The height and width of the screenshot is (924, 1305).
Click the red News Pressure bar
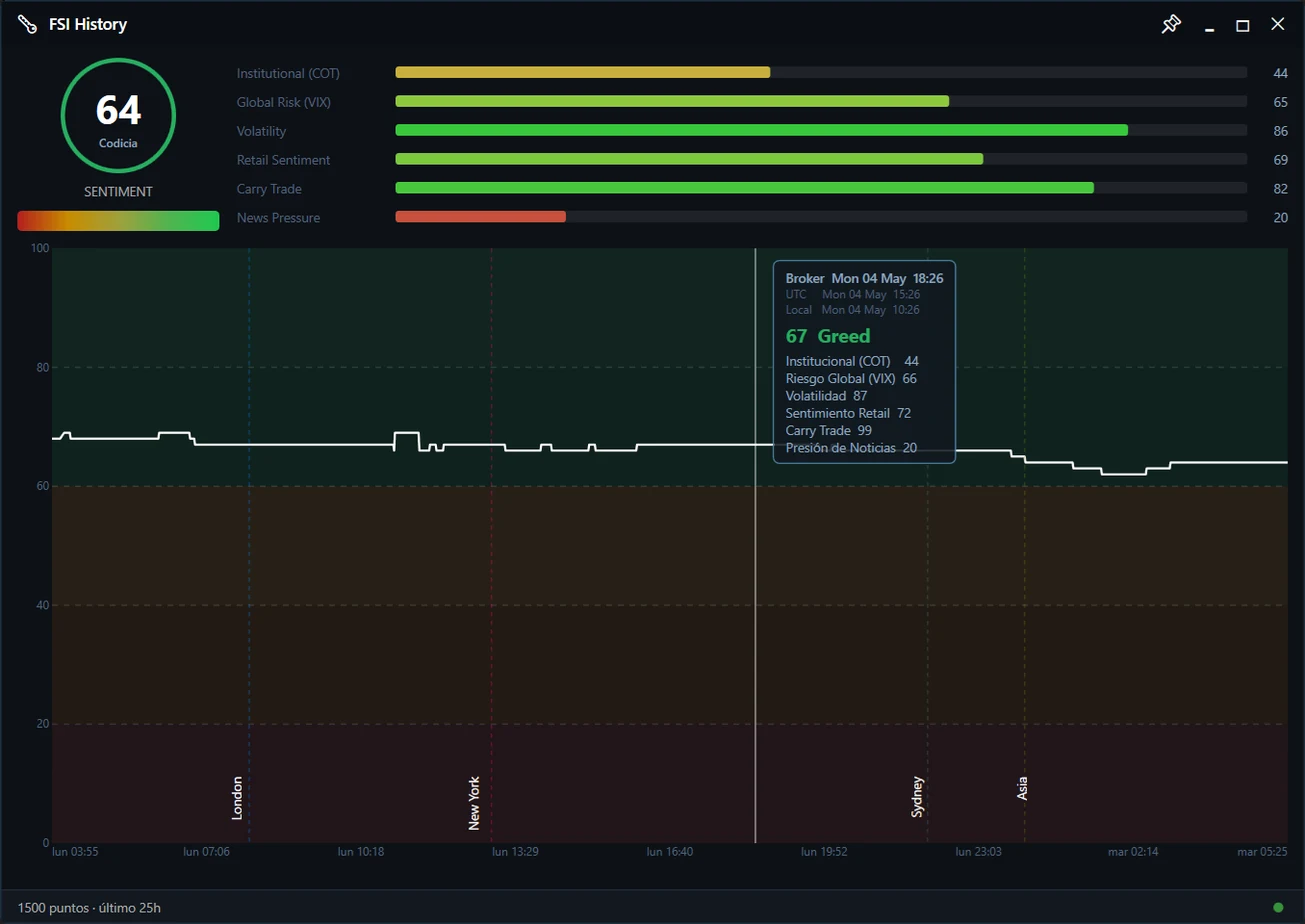(481, 216)
